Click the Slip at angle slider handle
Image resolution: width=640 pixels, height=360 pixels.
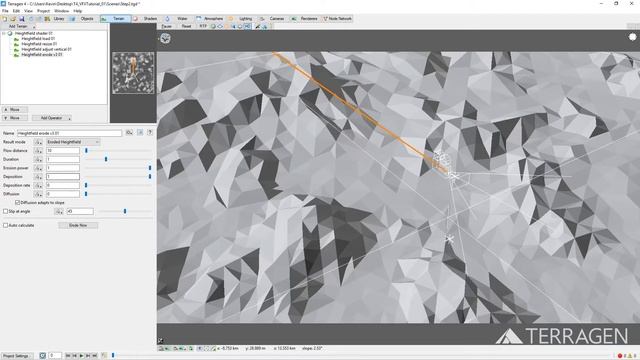pos(125,211)
